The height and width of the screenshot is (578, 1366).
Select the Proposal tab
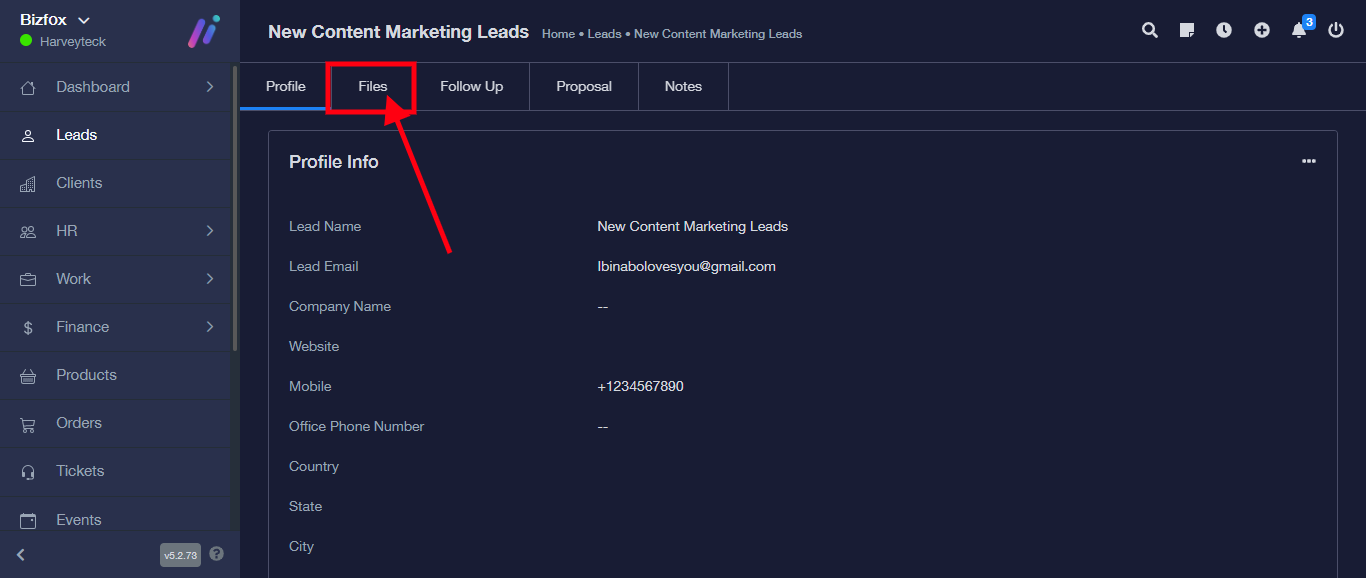coord(584,87)
